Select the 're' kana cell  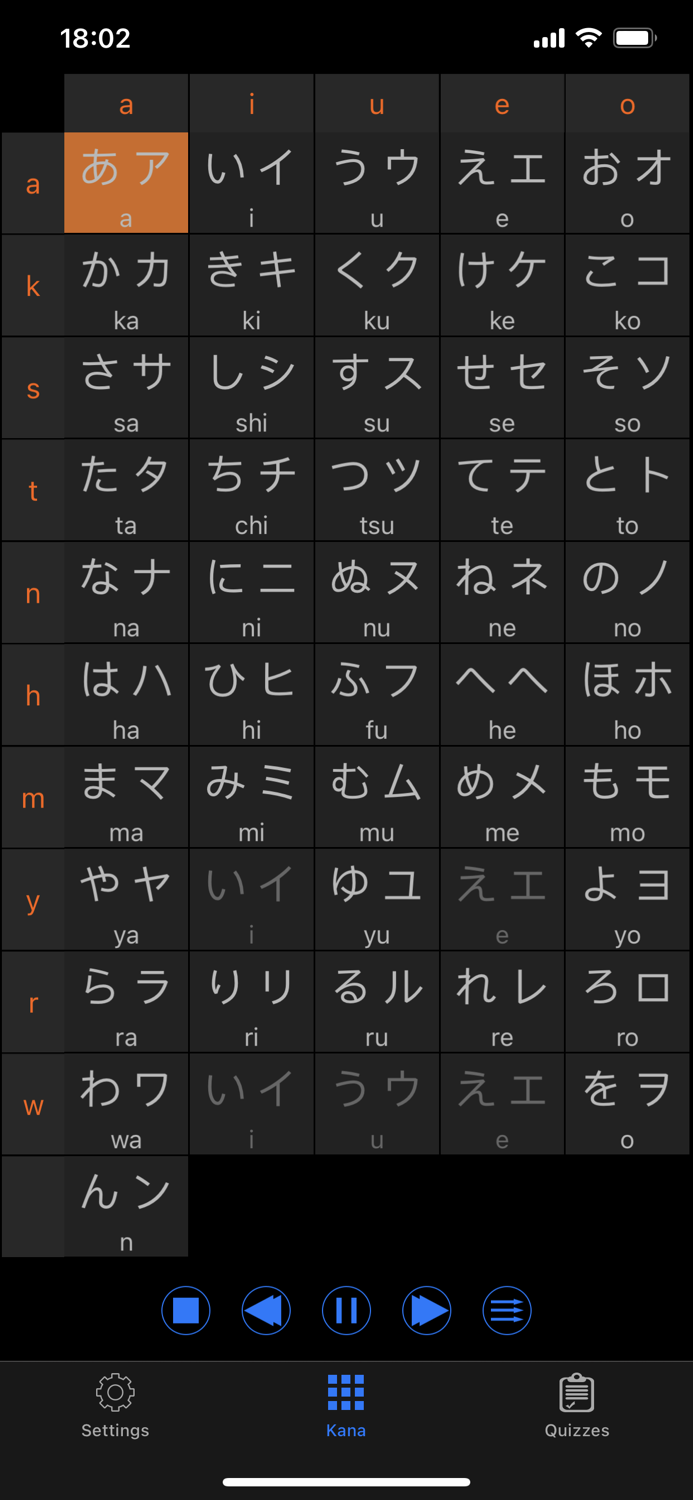point(502,1000)
